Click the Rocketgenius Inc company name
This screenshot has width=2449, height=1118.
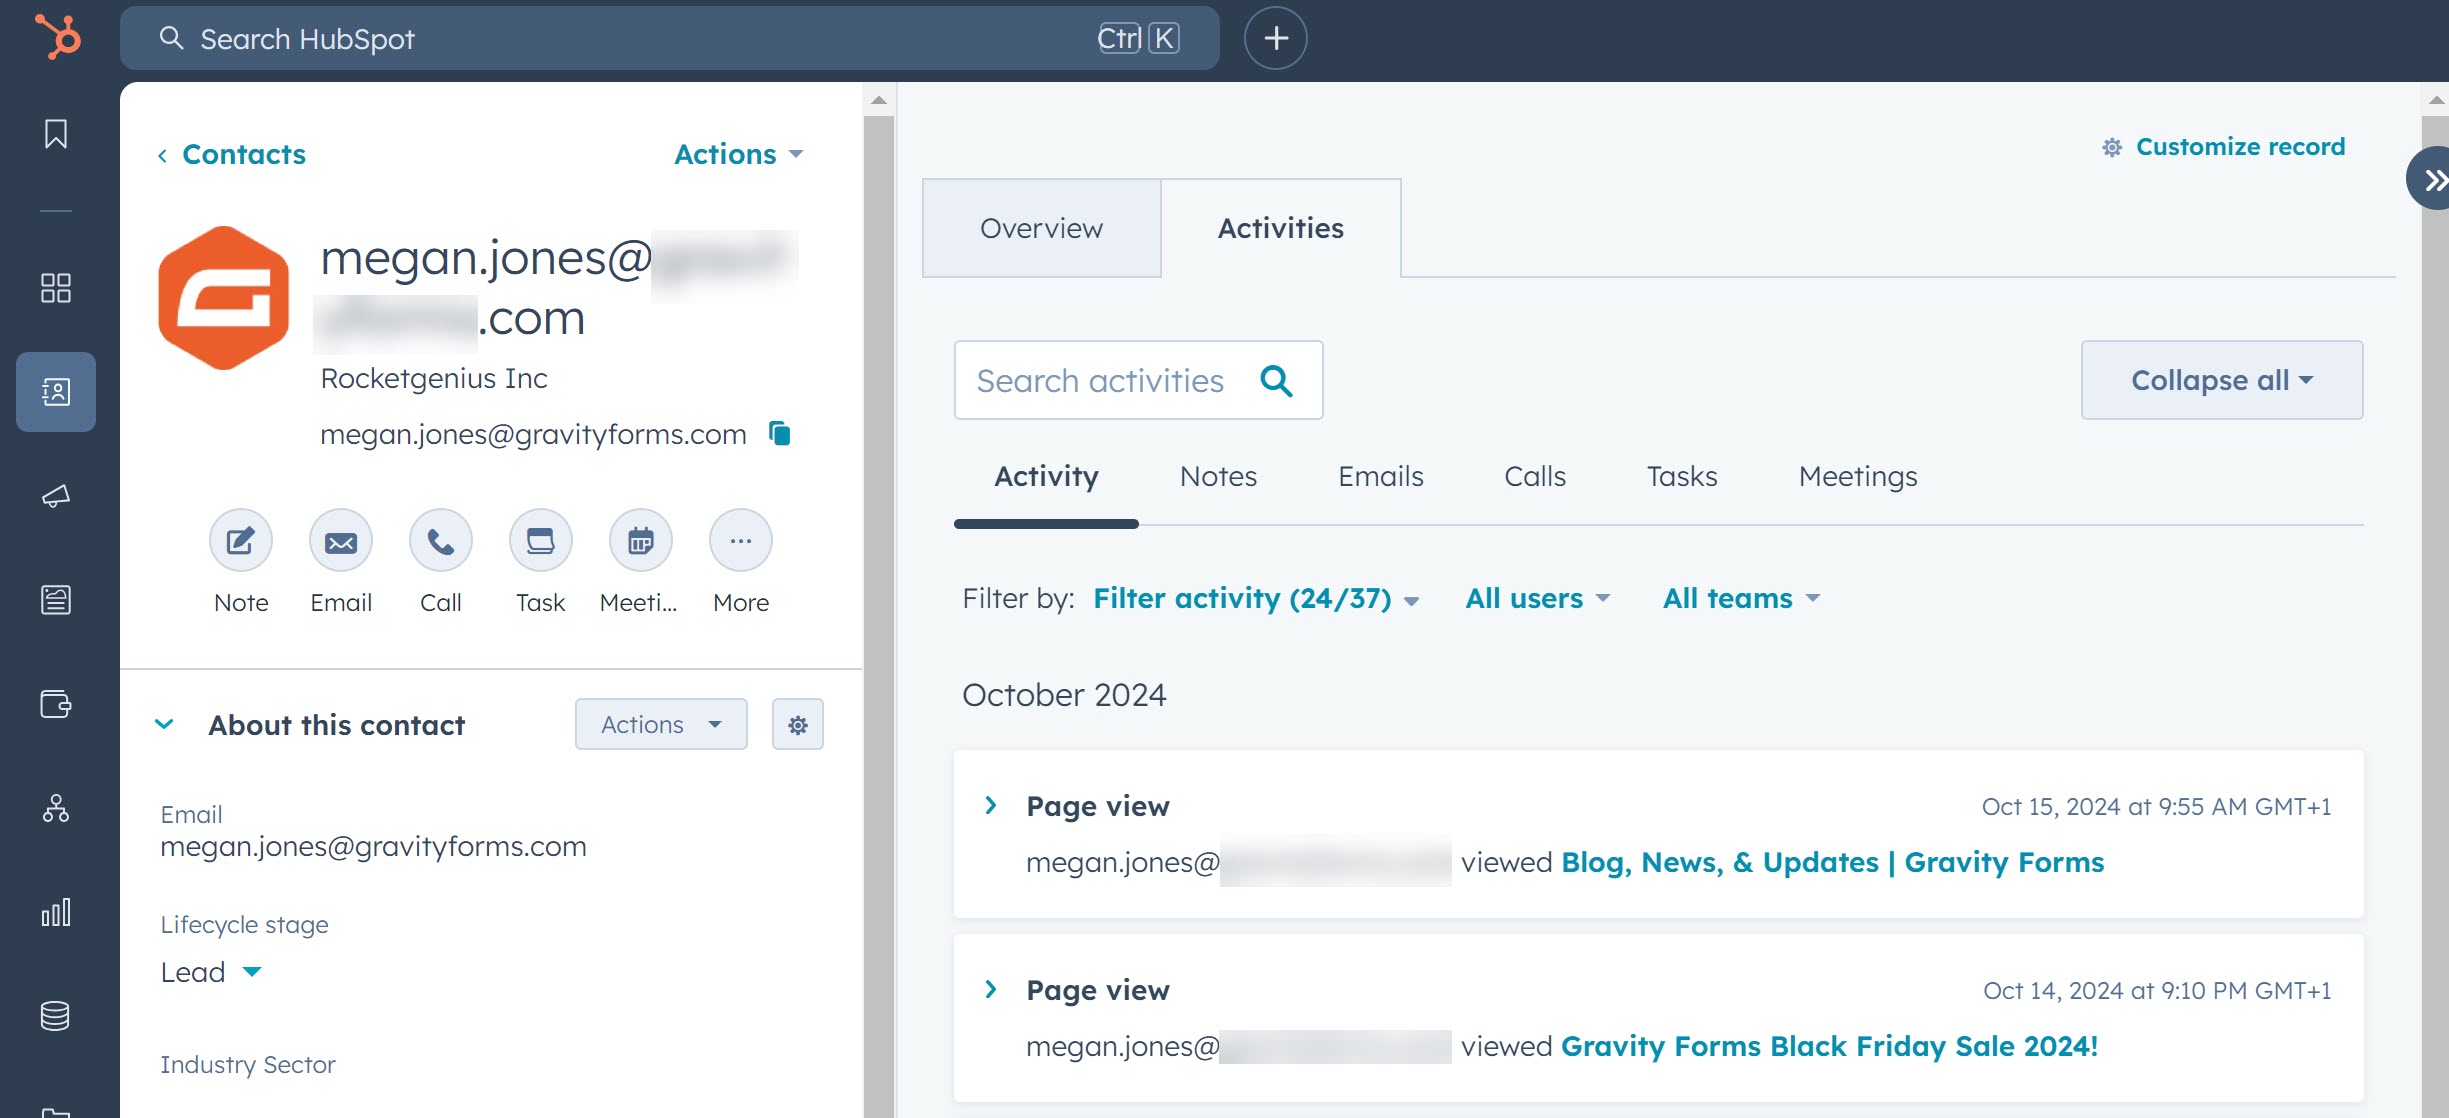point(434,378)
